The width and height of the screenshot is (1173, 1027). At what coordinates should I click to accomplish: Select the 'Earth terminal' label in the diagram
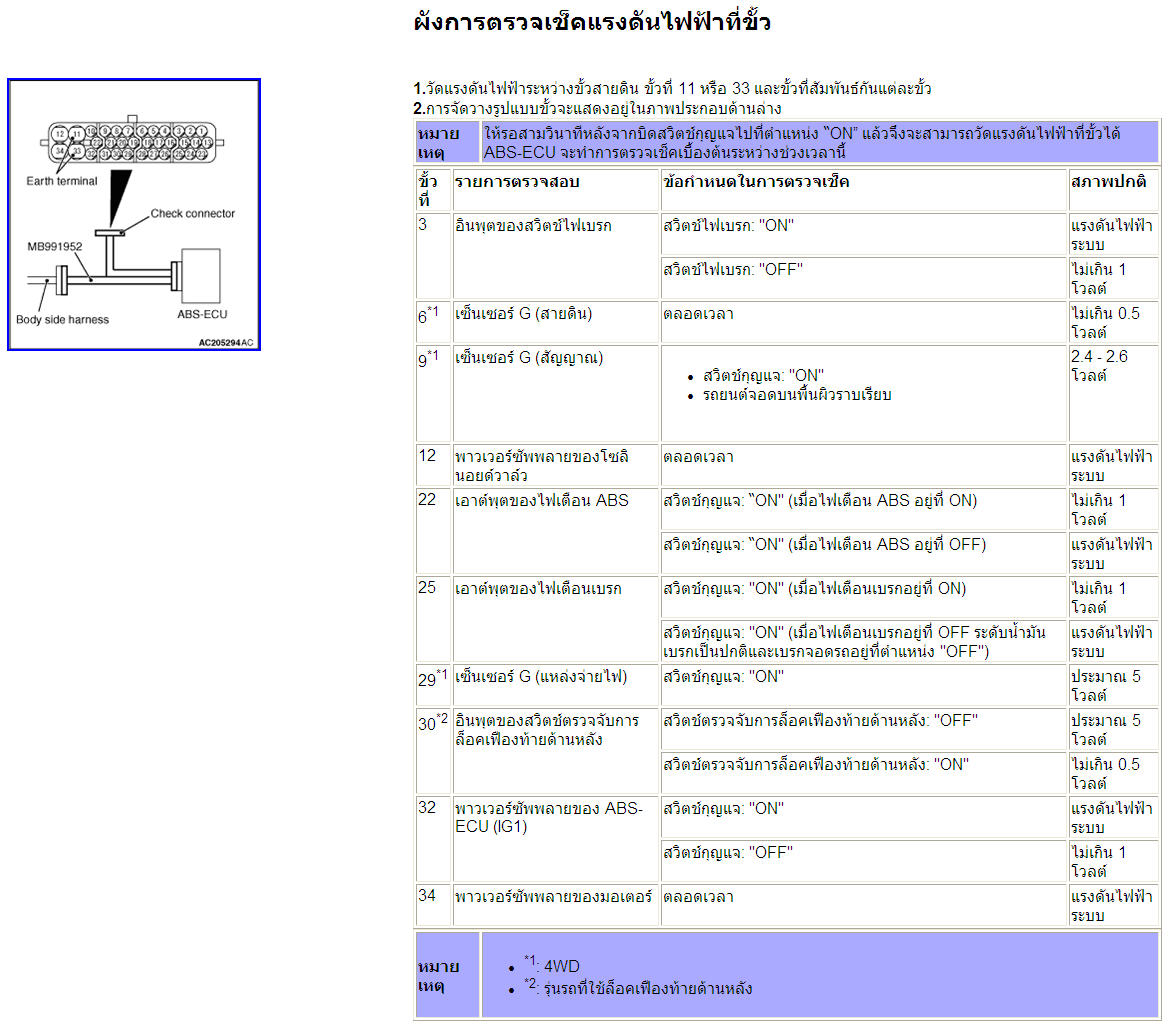[61, 181]
